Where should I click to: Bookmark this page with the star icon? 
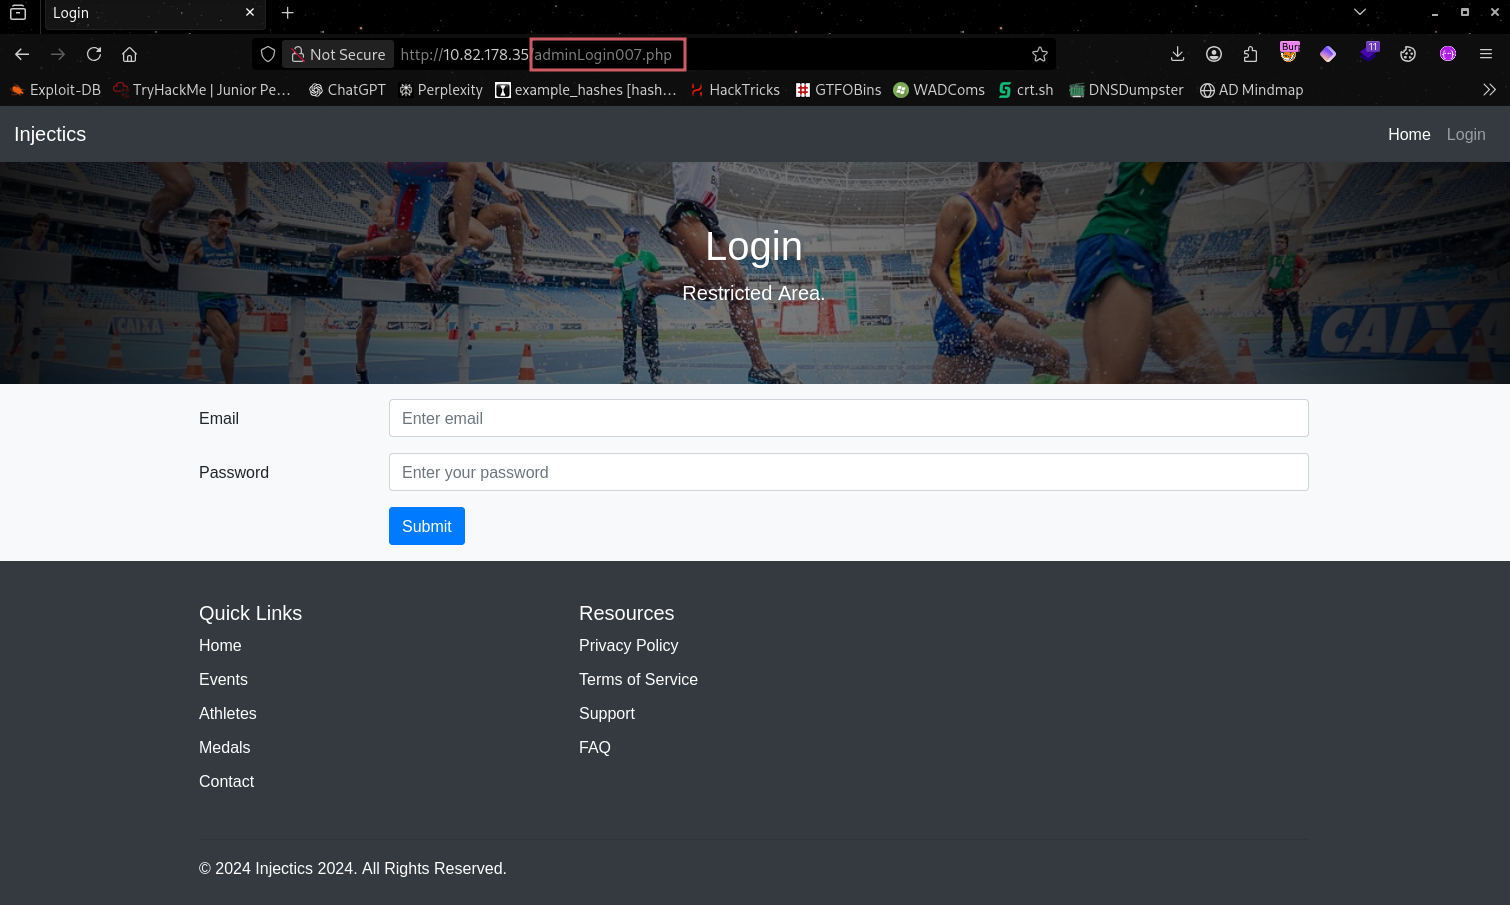click(1040, 54)
